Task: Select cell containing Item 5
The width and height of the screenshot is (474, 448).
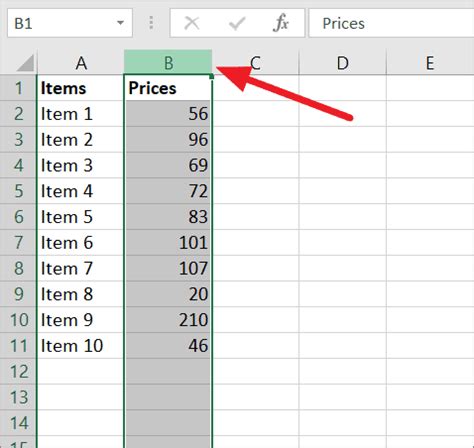Action: (80, 217)
